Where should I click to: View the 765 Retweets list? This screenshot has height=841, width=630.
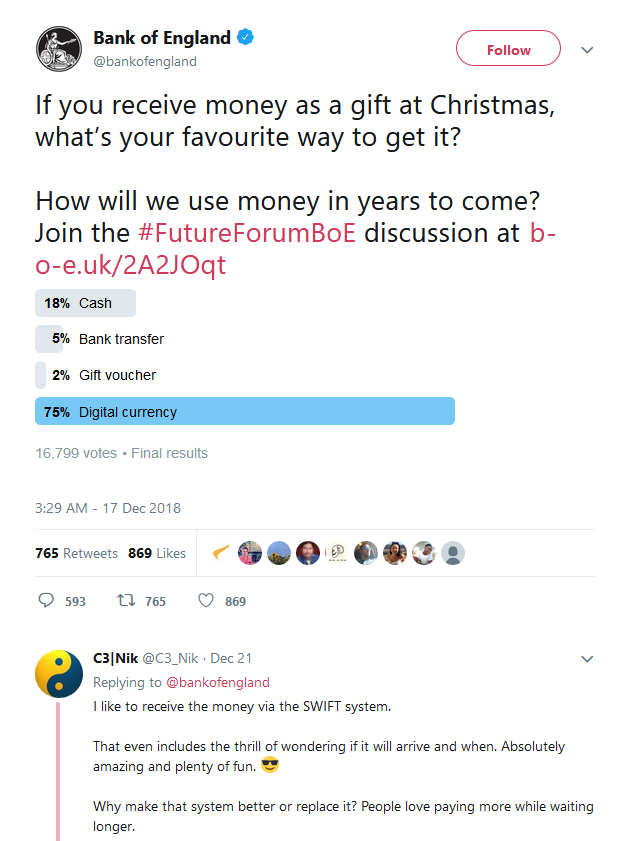77,553
